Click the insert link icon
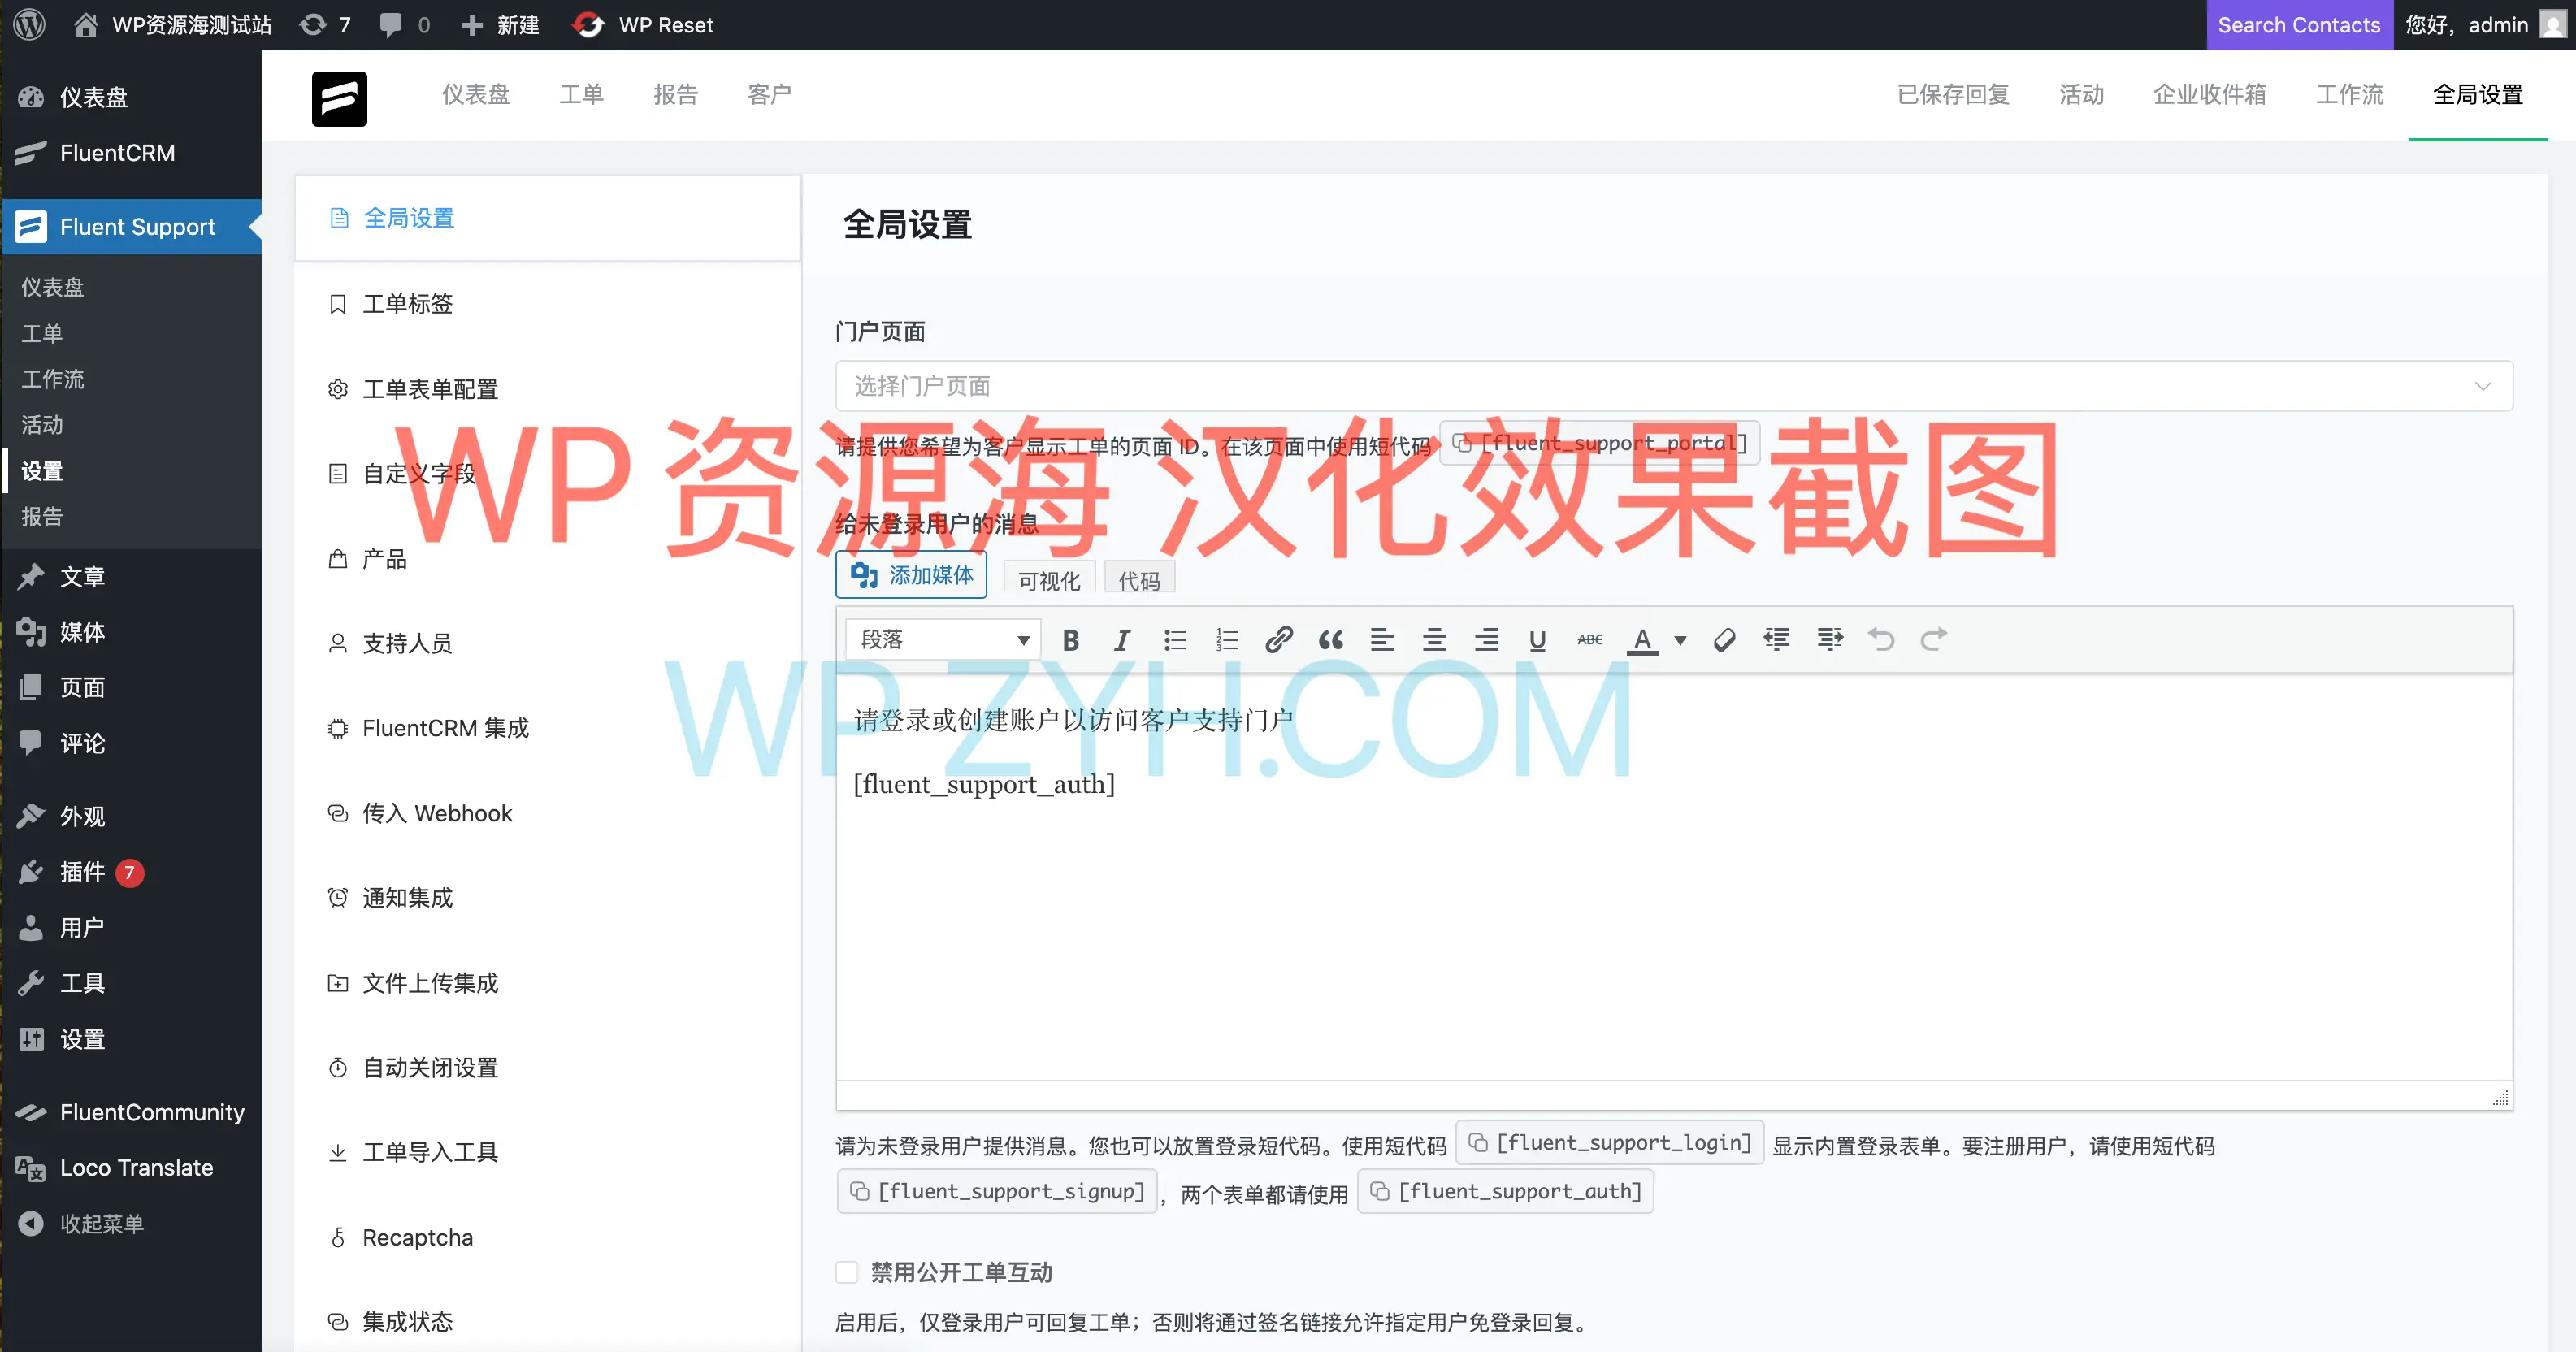 1279,640
